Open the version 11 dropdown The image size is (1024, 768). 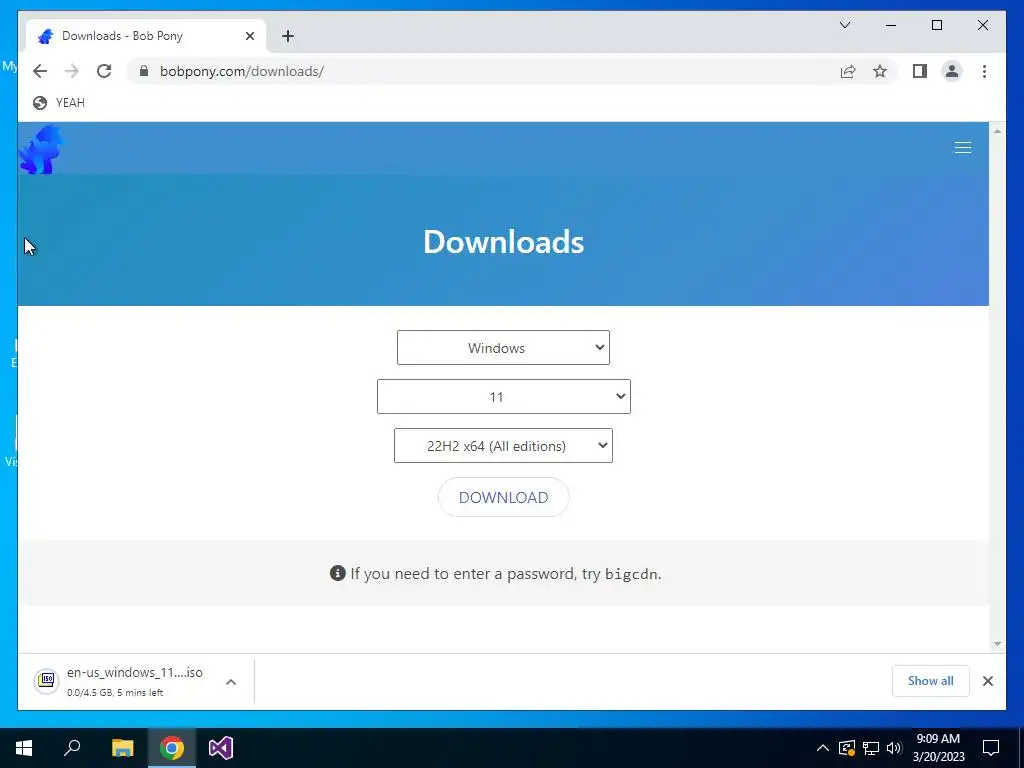(x=504, y=396)
